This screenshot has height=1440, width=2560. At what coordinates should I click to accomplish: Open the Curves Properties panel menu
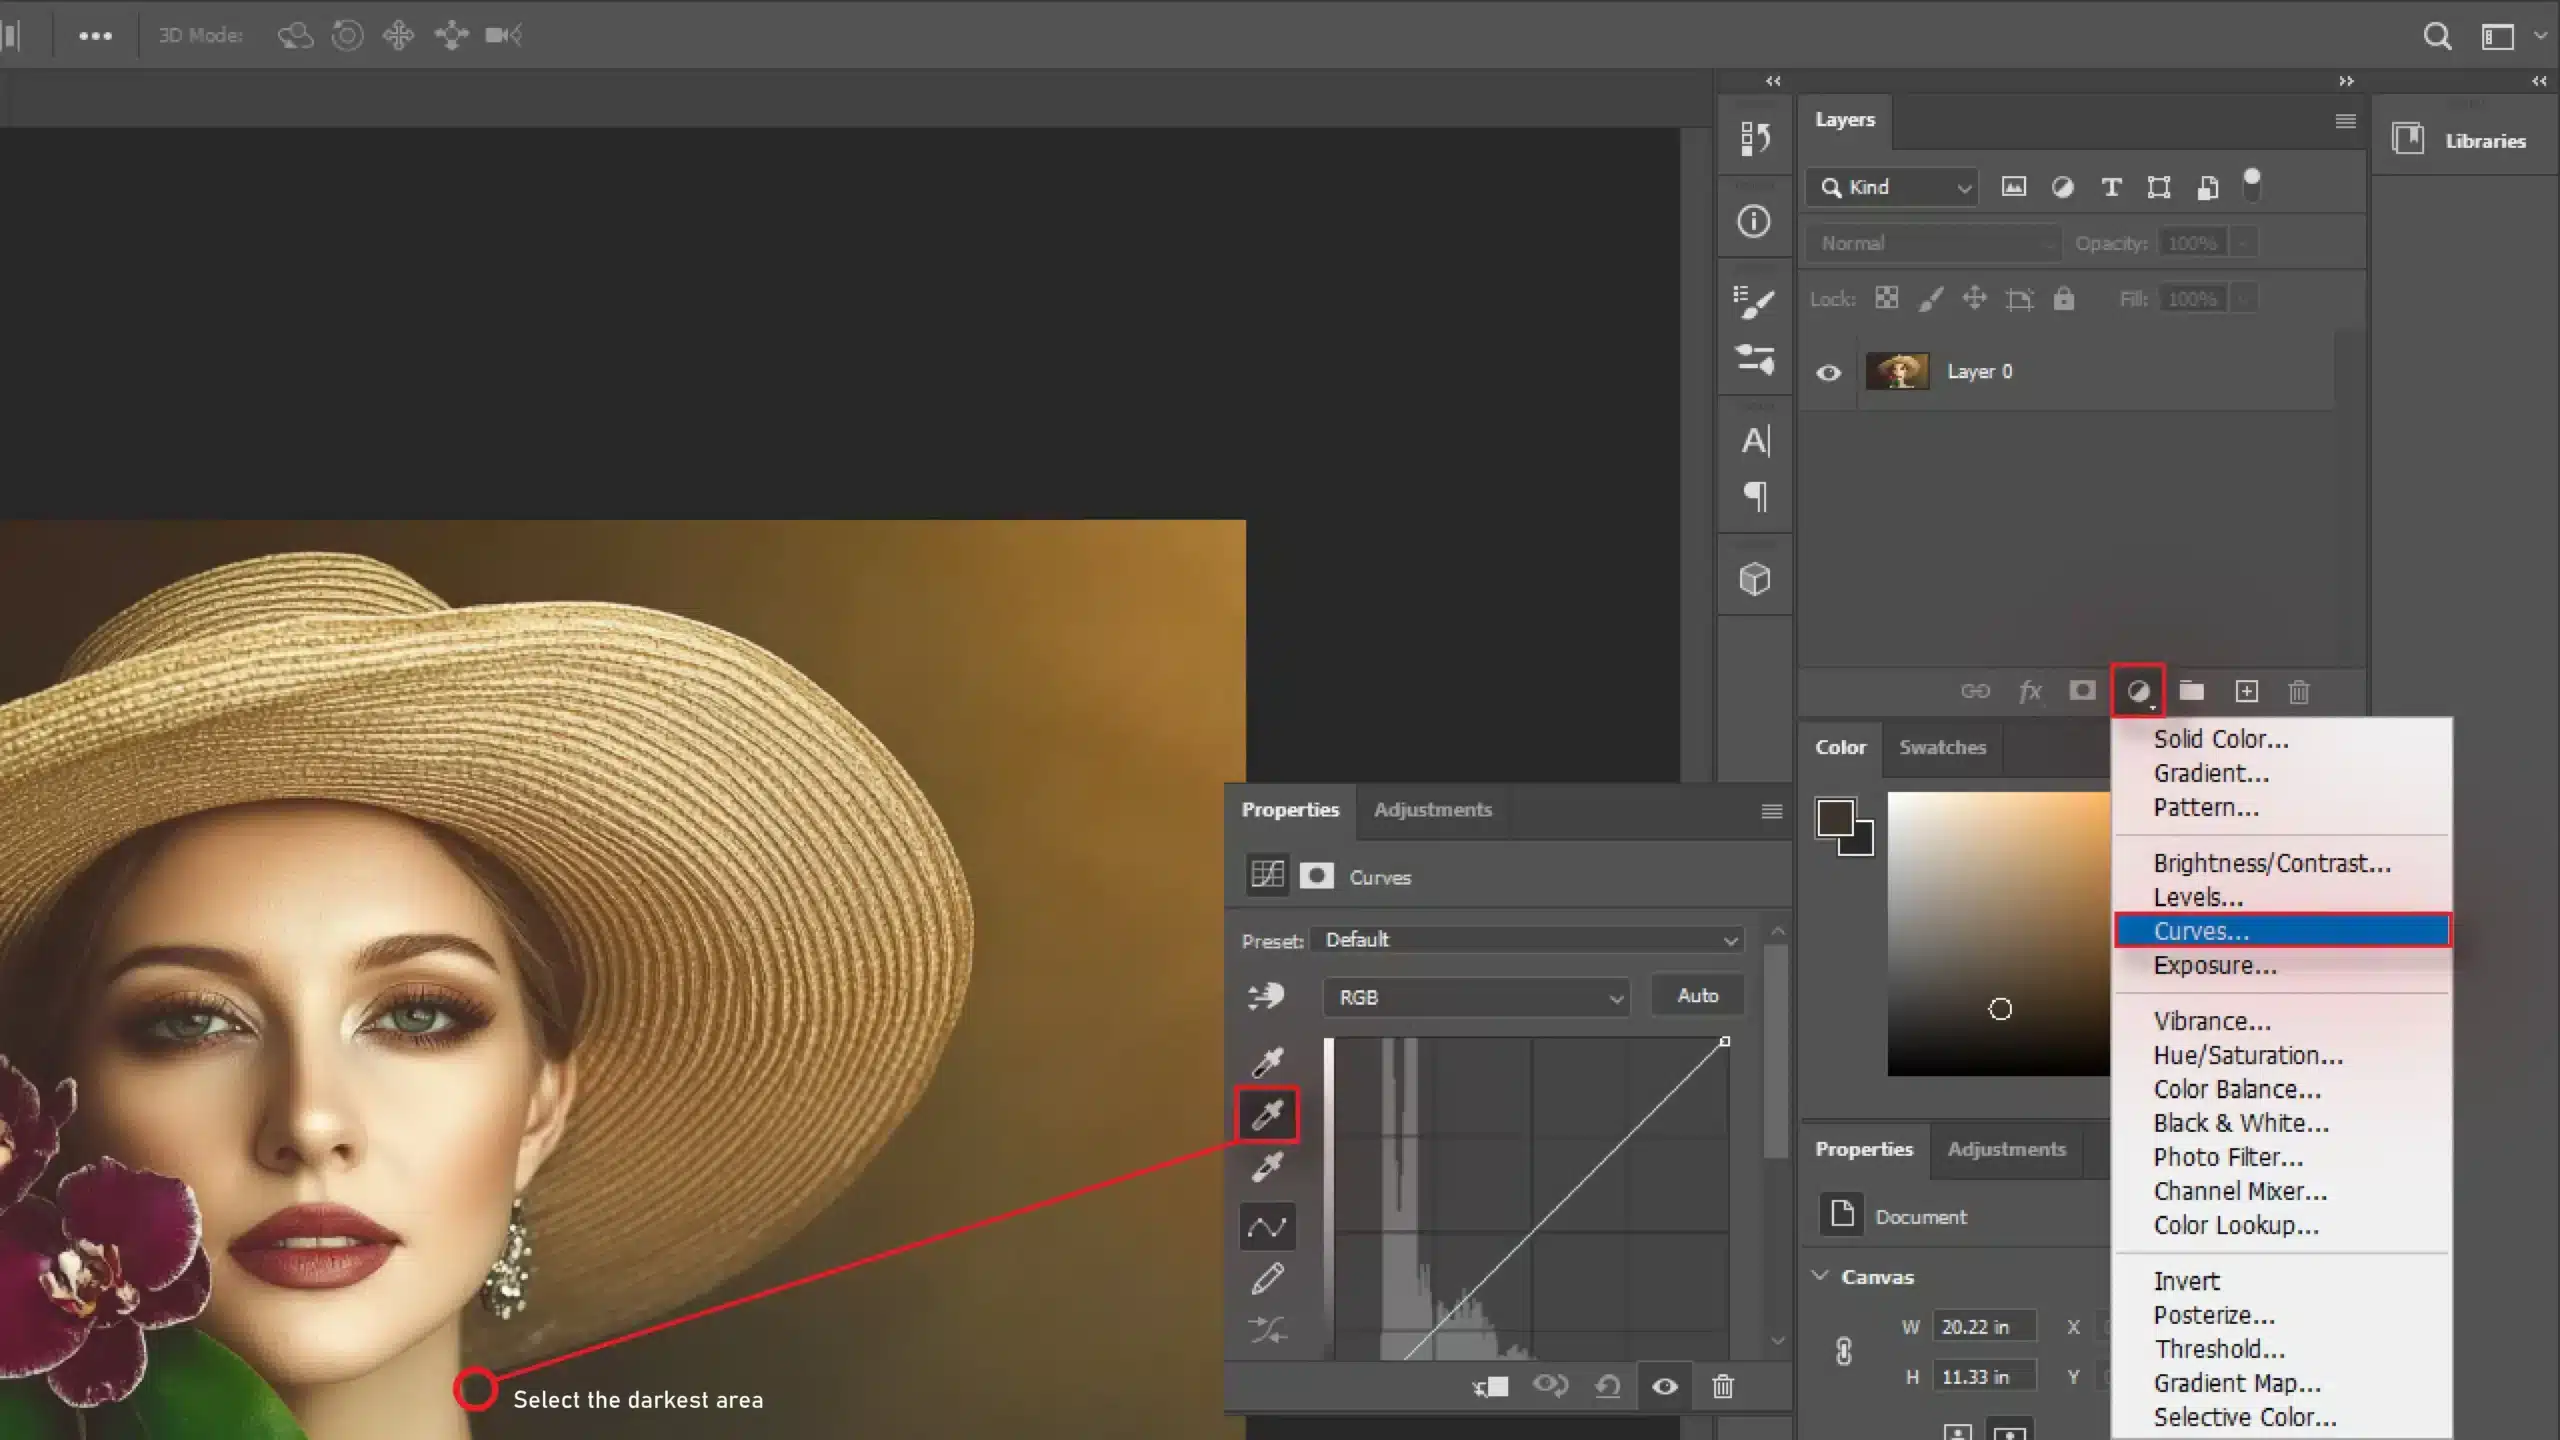pyautogui.click(x=1771, y=811)
